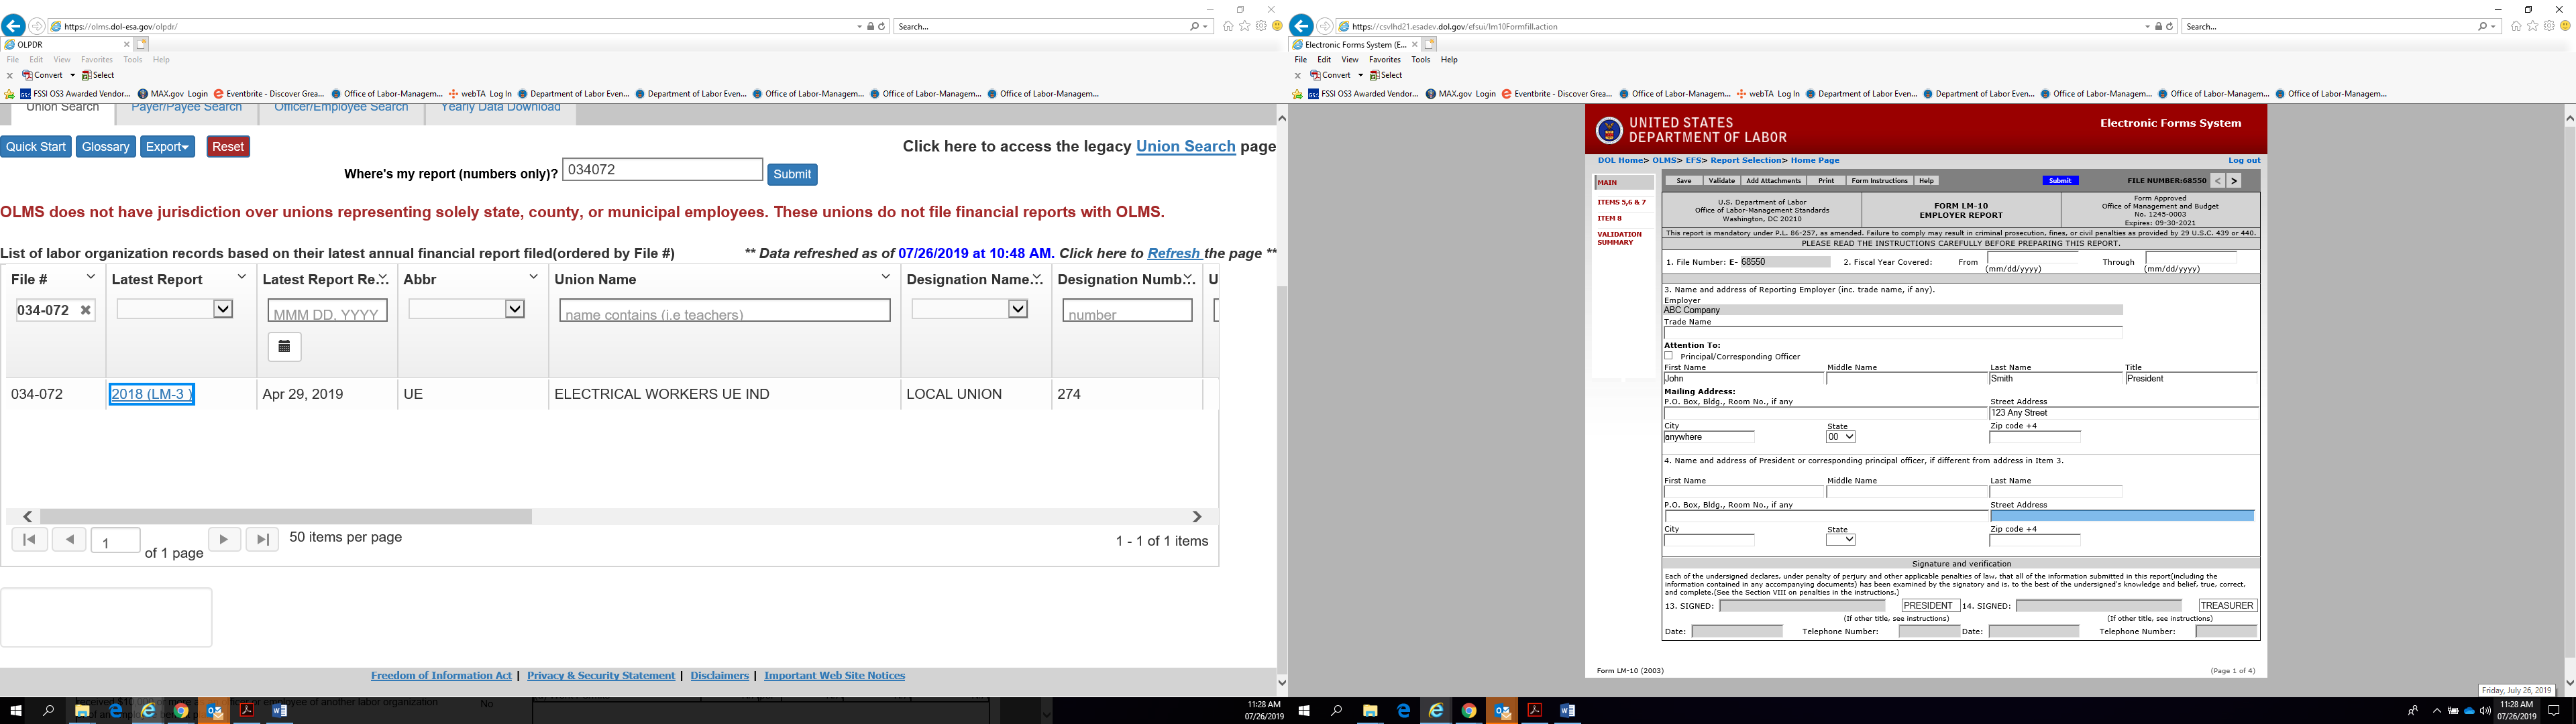The height and width of the screenshot is (724, 2576).
Task: Expand the Latest Report filter dropdown
Action: point(223,309)
